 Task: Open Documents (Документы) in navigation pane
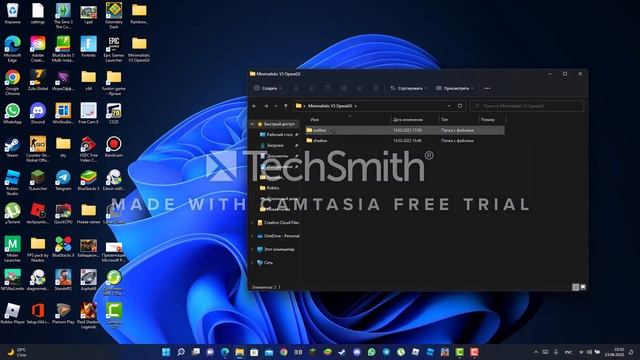(x=277, y=156)
